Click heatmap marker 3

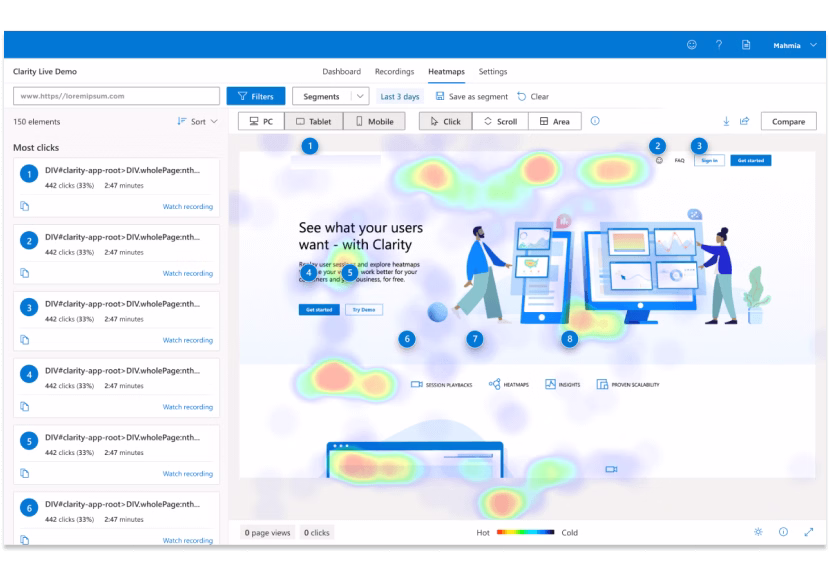point(699,146)
